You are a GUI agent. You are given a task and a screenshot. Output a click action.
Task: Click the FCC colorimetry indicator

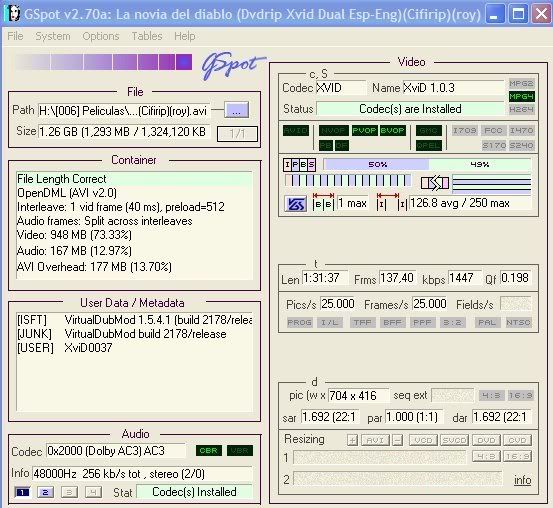[x=493, y=131]
